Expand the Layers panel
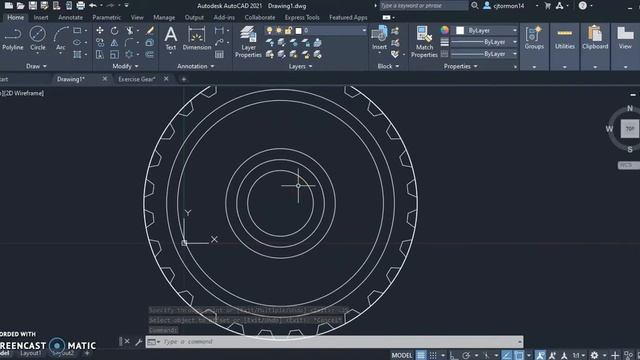 [300, 66]
